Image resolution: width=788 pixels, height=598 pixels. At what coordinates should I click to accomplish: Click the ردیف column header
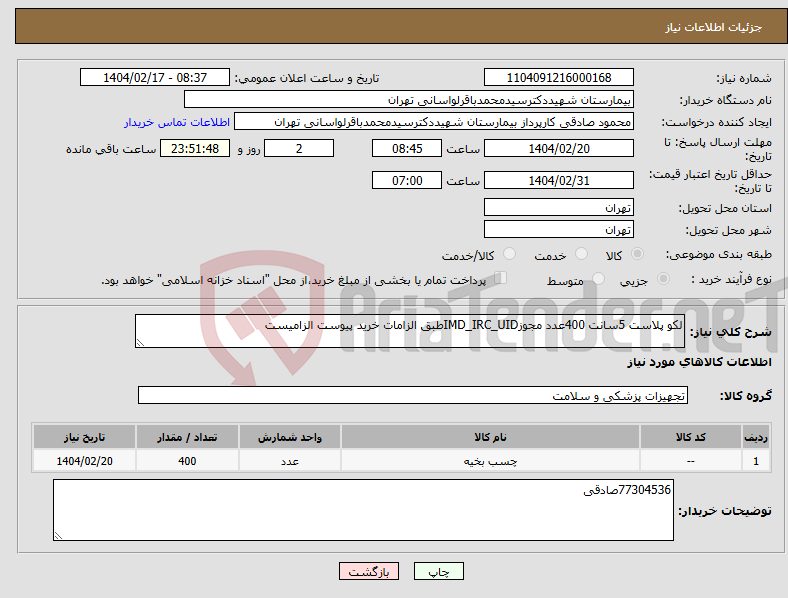click(756, 437)
